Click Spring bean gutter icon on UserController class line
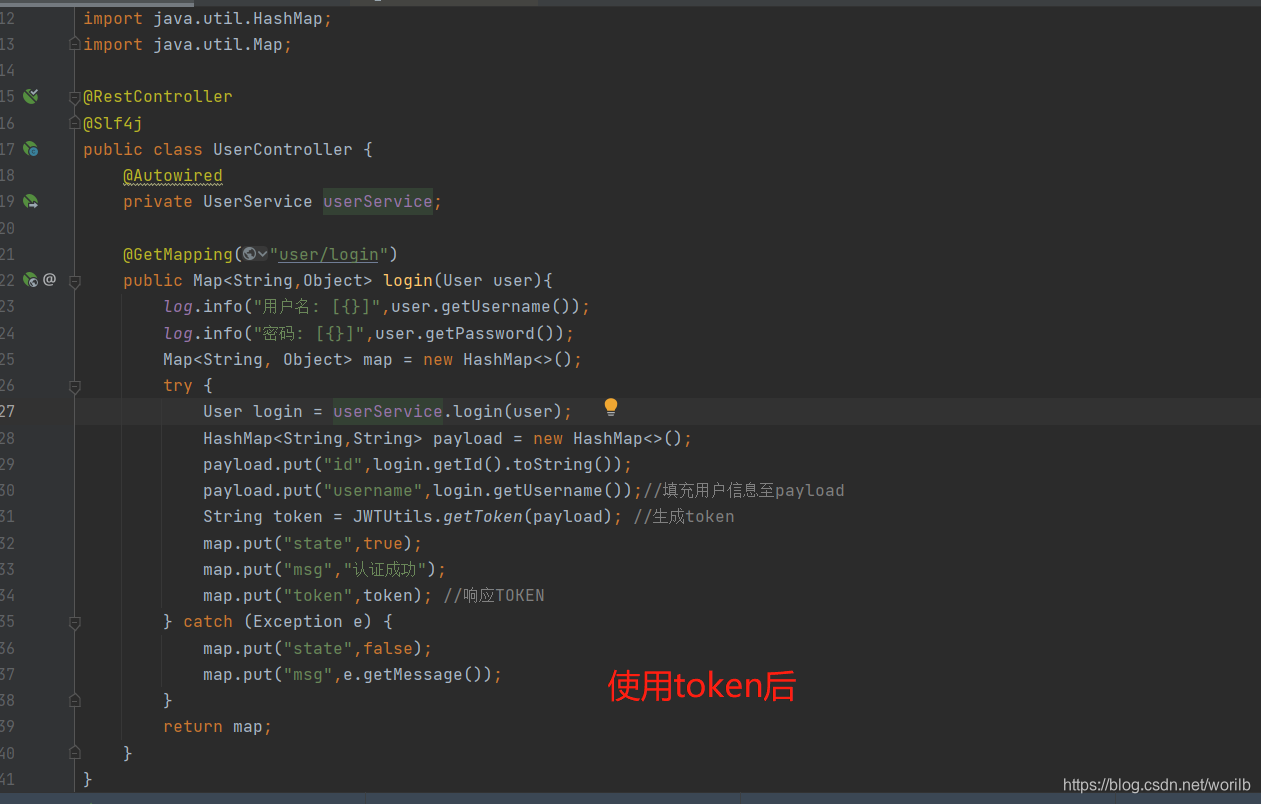Screen dimensions: 1261x804 [x=31, y=149]
